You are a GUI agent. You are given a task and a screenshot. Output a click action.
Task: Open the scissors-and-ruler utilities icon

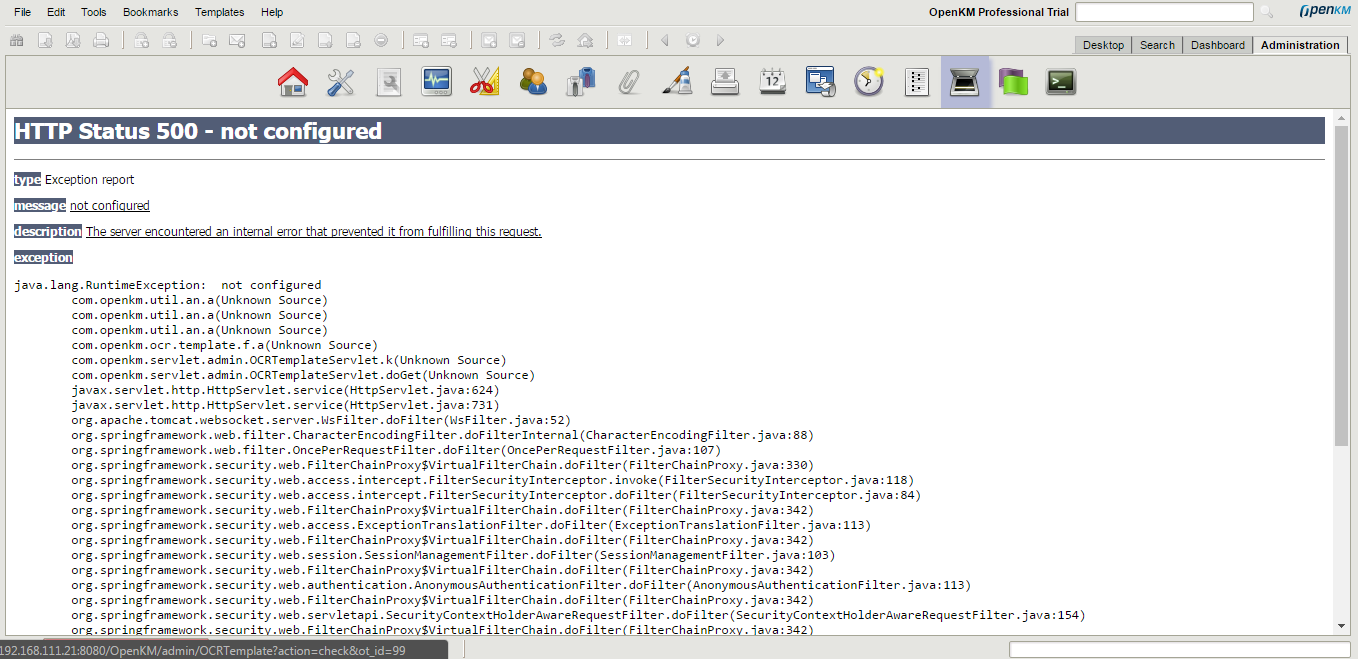coord(484,82)
